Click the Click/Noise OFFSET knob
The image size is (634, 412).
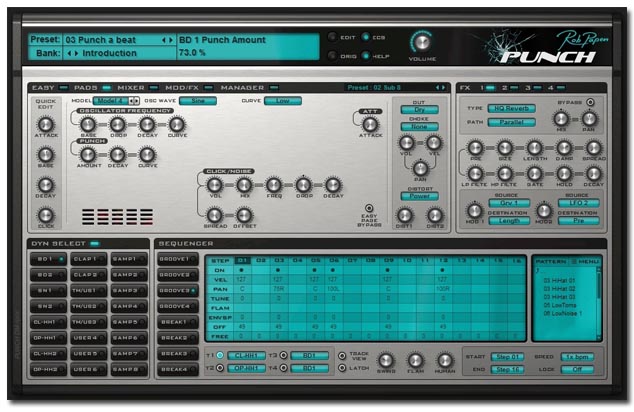(244, 215)
